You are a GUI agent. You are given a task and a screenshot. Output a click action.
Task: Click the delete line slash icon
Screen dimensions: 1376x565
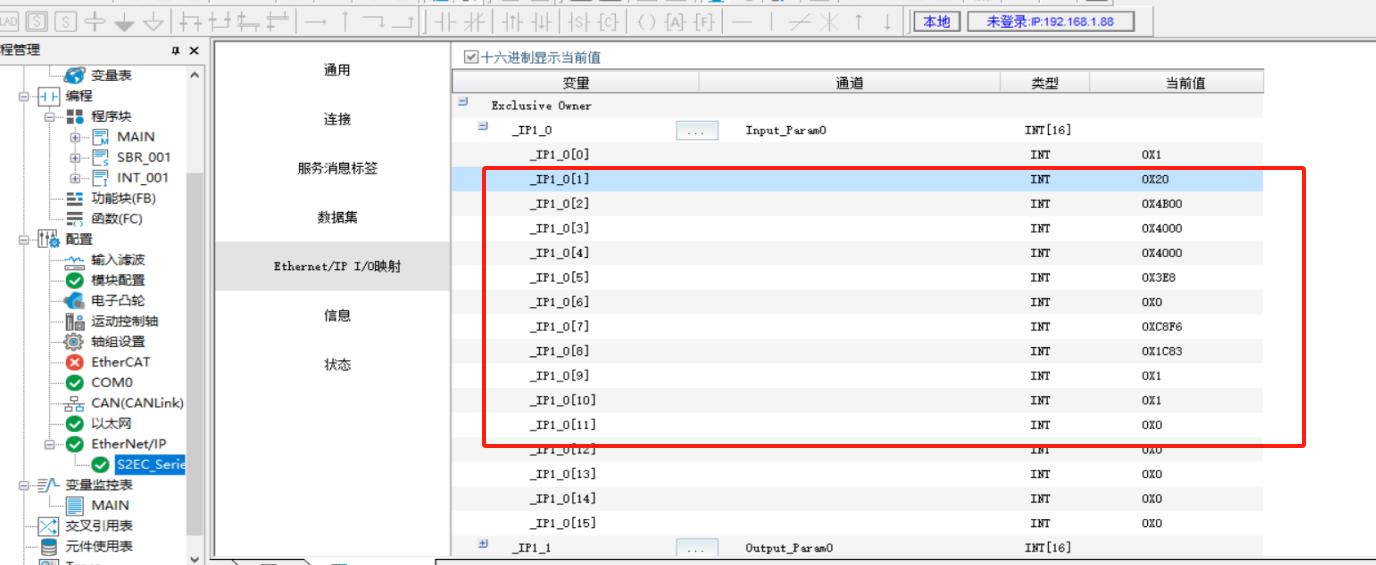798,22
